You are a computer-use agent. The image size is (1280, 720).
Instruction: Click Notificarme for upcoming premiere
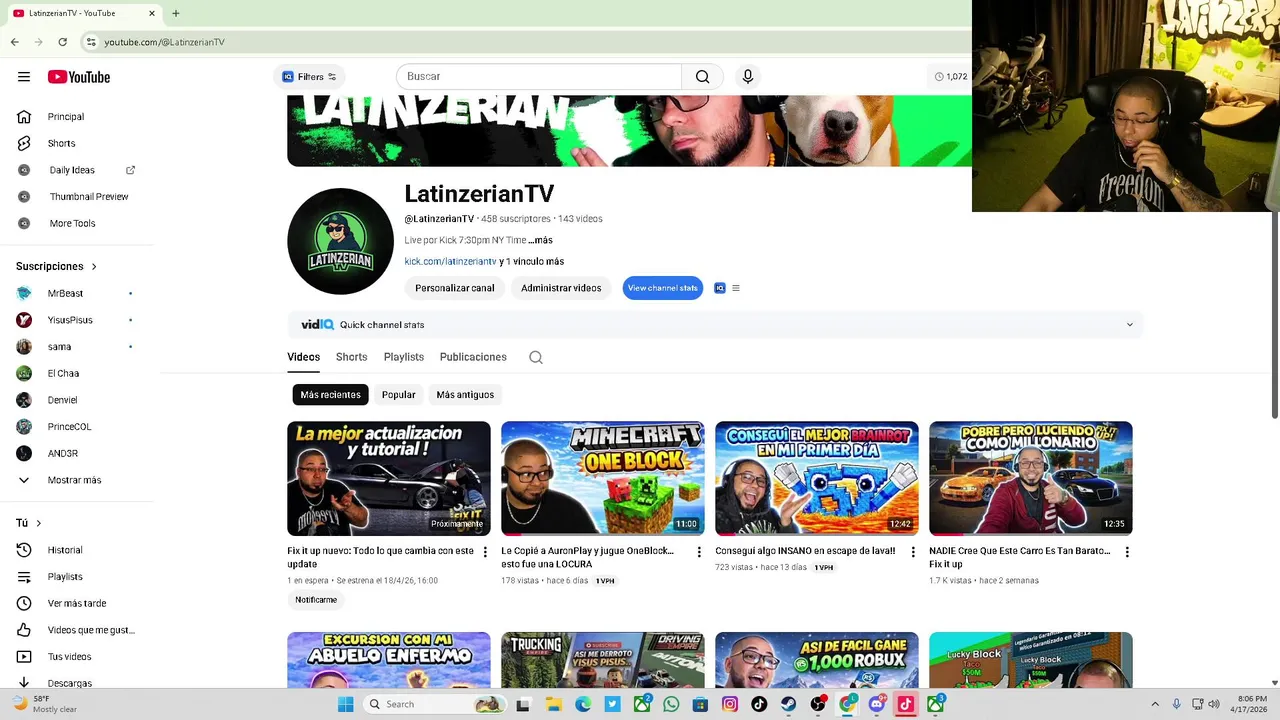[316, 600]
